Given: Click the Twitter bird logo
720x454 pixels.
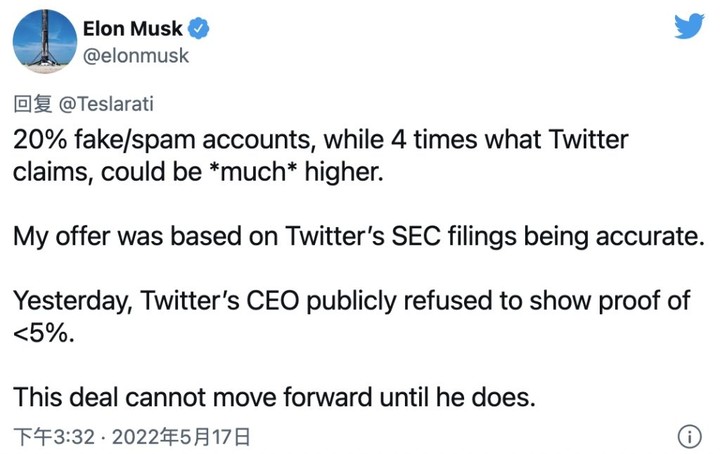Looking at the screenshot, I should pos(688,26).
